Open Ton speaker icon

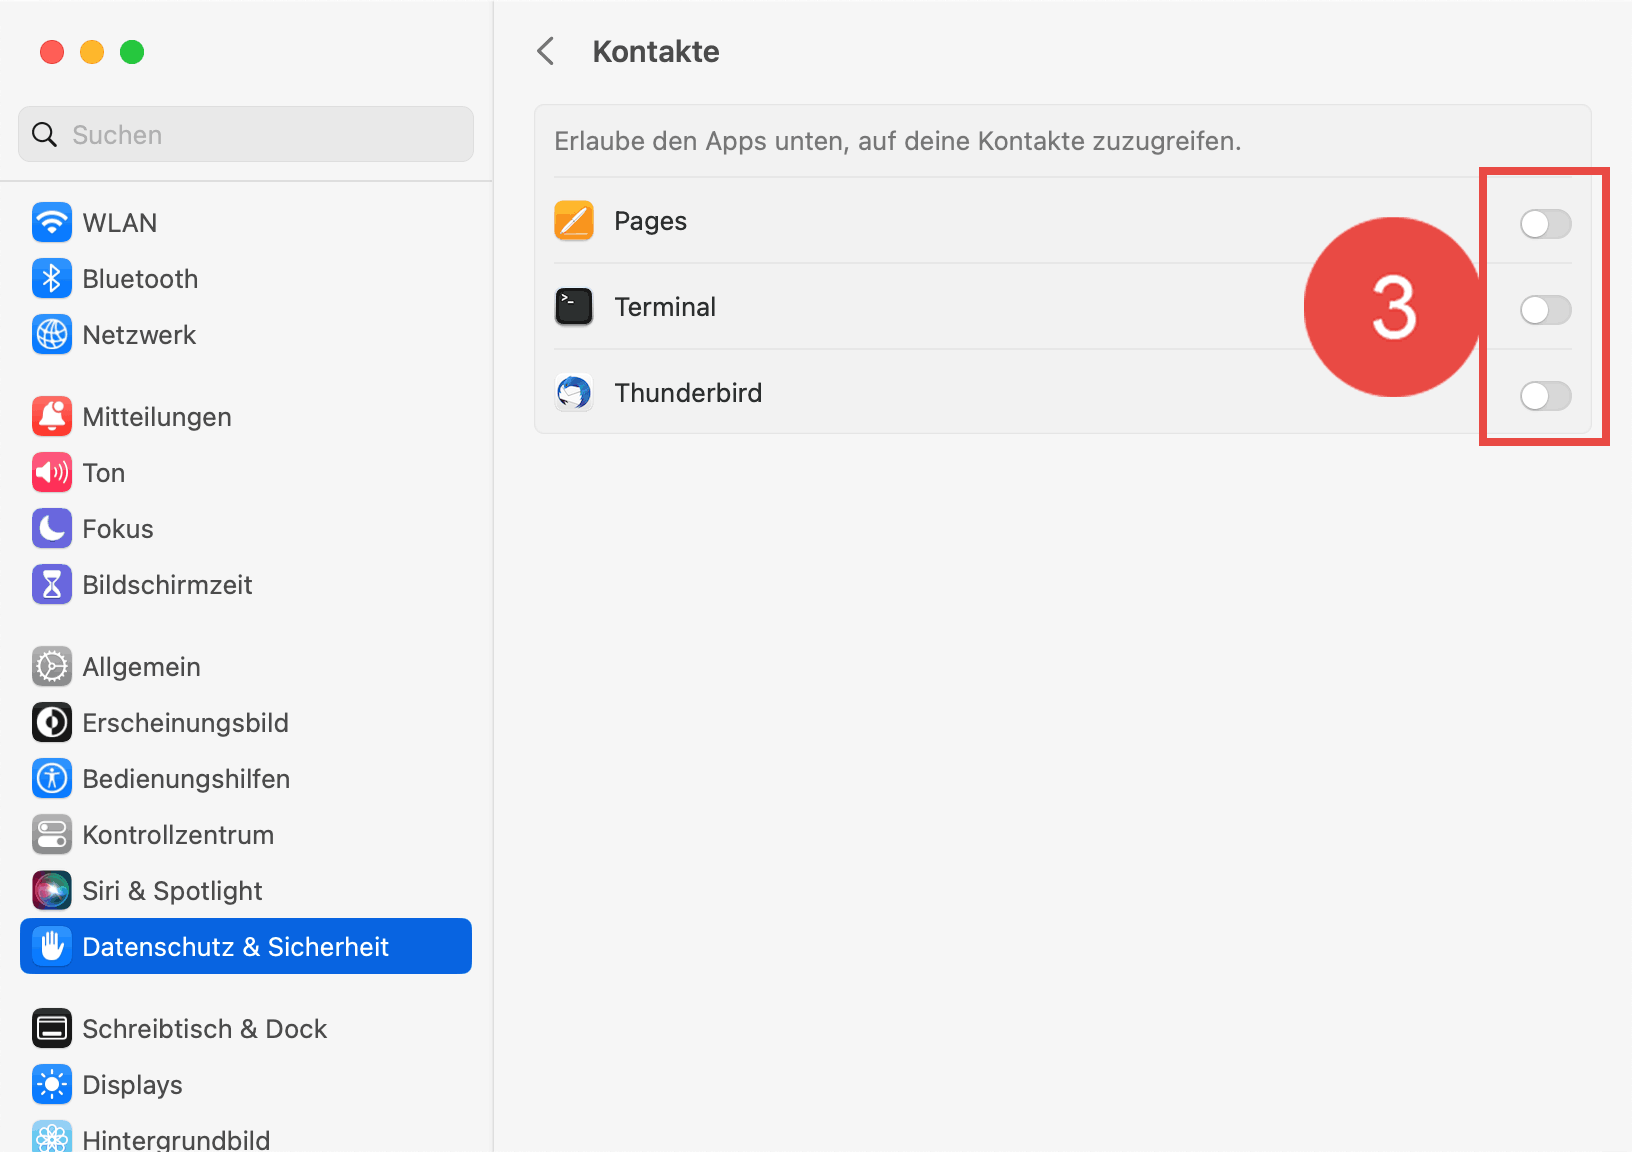click(x=52, y=472)
